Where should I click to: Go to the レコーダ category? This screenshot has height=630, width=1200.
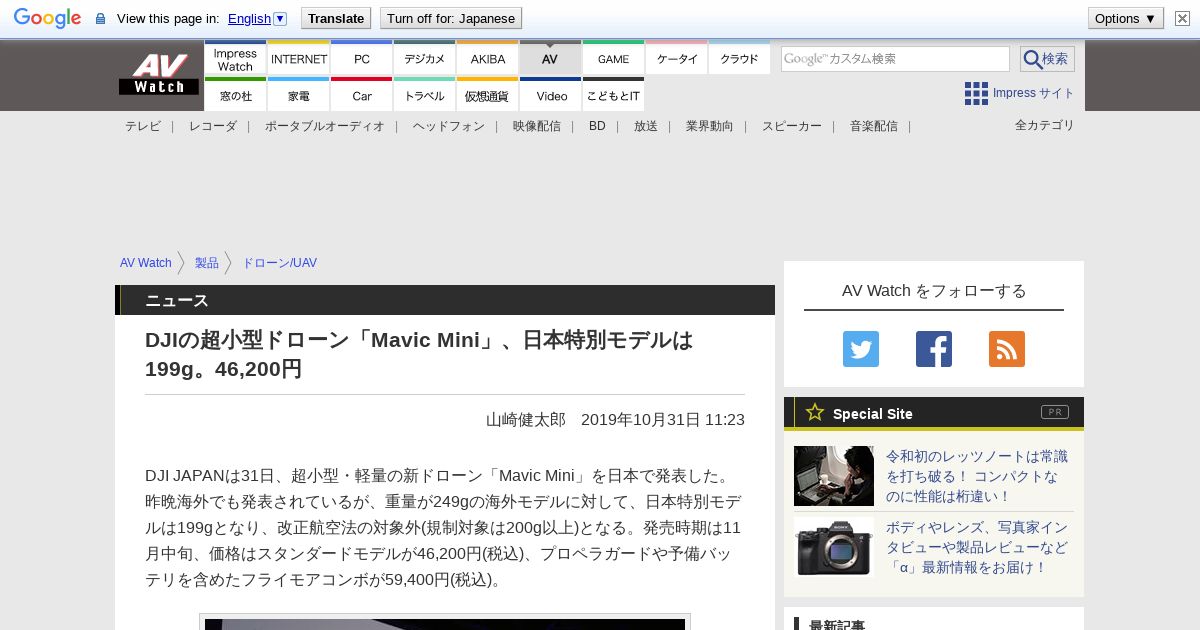tap(213, 126)
